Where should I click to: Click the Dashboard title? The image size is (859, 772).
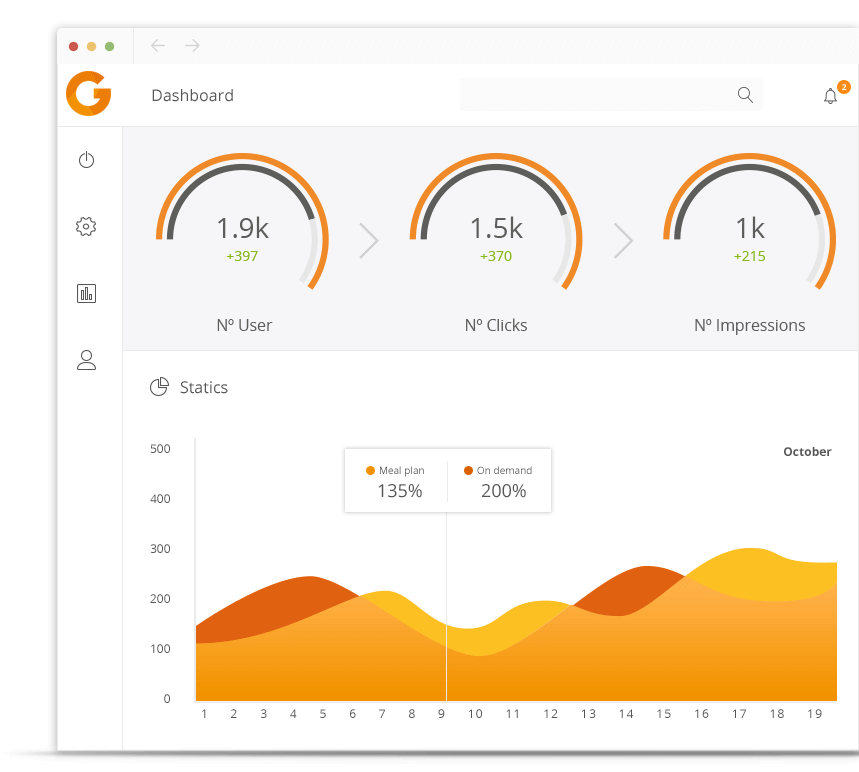click(192, 96)
